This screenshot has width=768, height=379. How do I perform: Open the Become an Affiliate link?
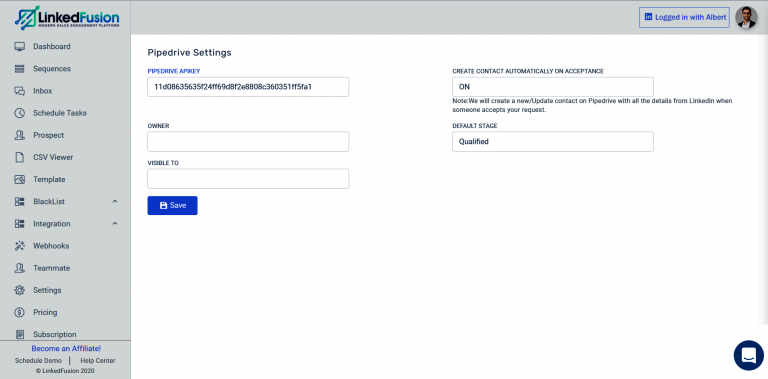66,349
